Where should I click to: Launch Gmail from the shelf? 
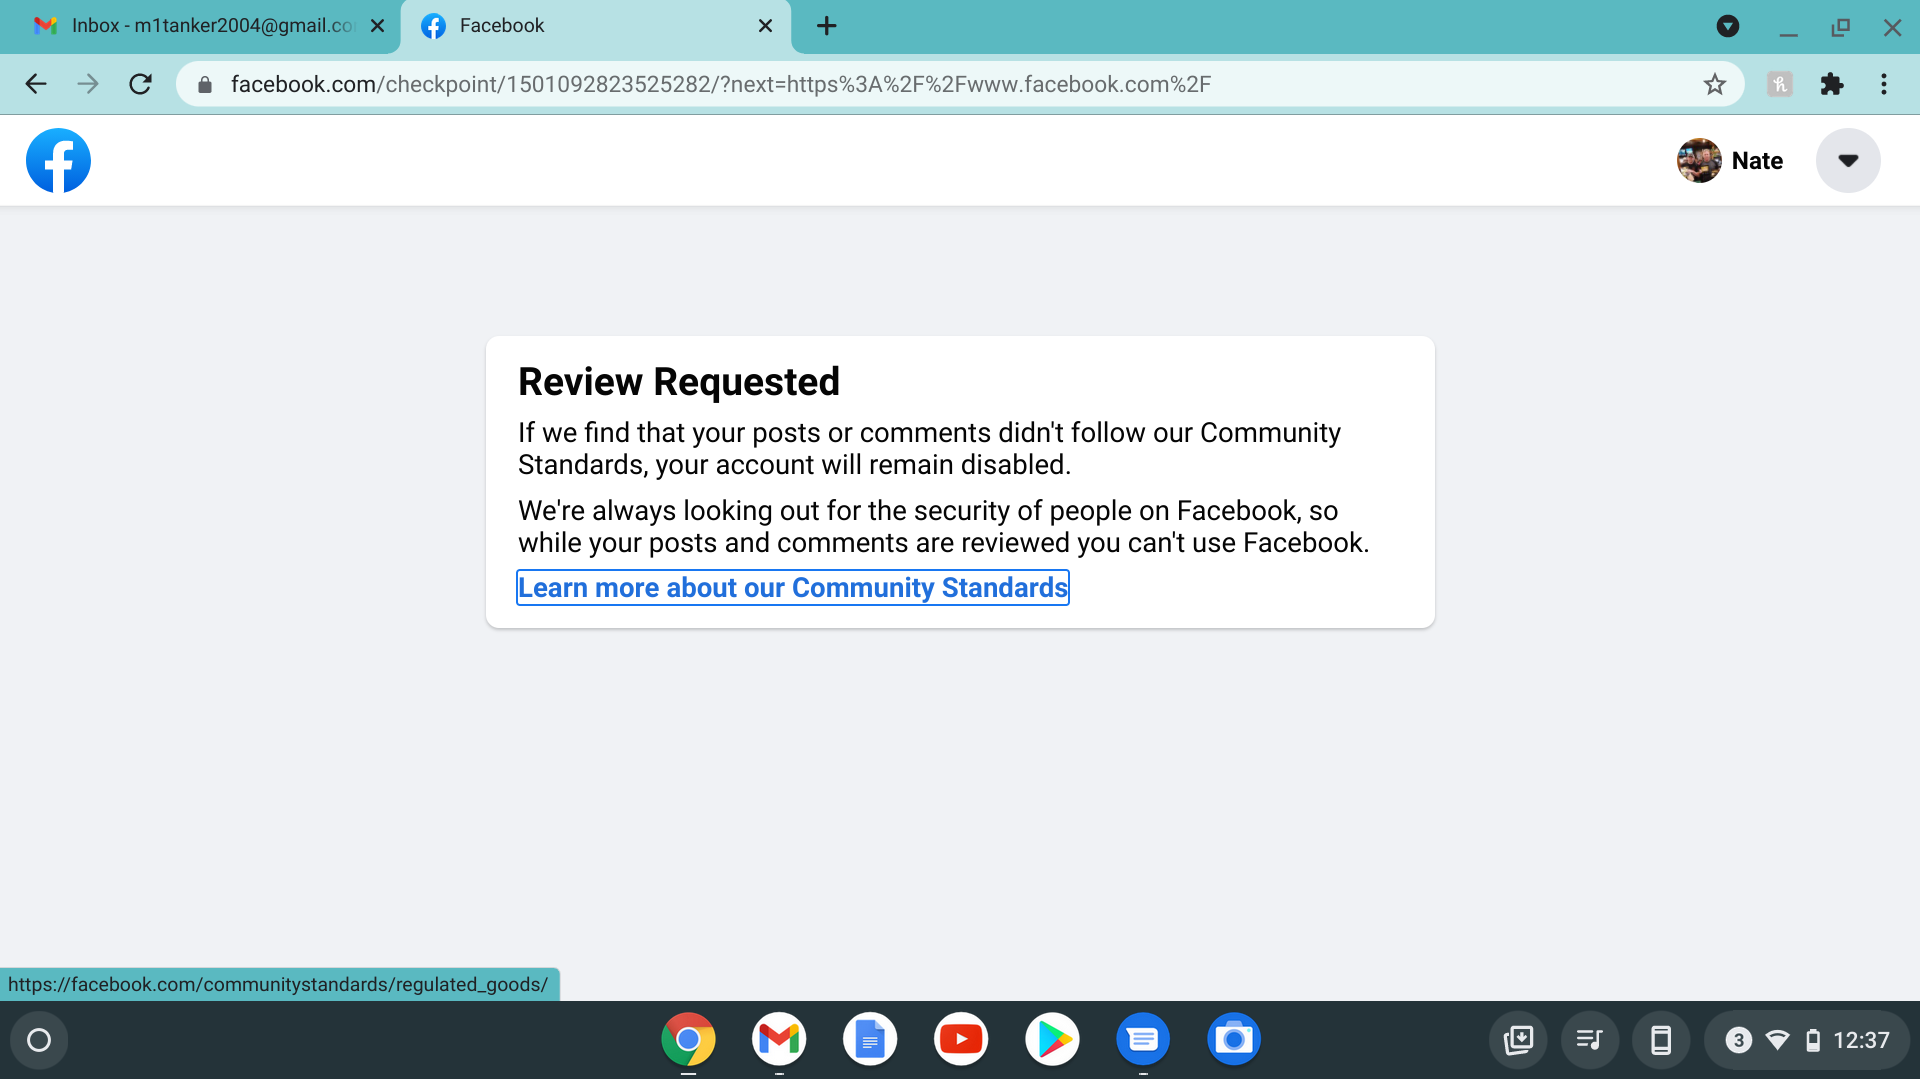coord(778,1039)
